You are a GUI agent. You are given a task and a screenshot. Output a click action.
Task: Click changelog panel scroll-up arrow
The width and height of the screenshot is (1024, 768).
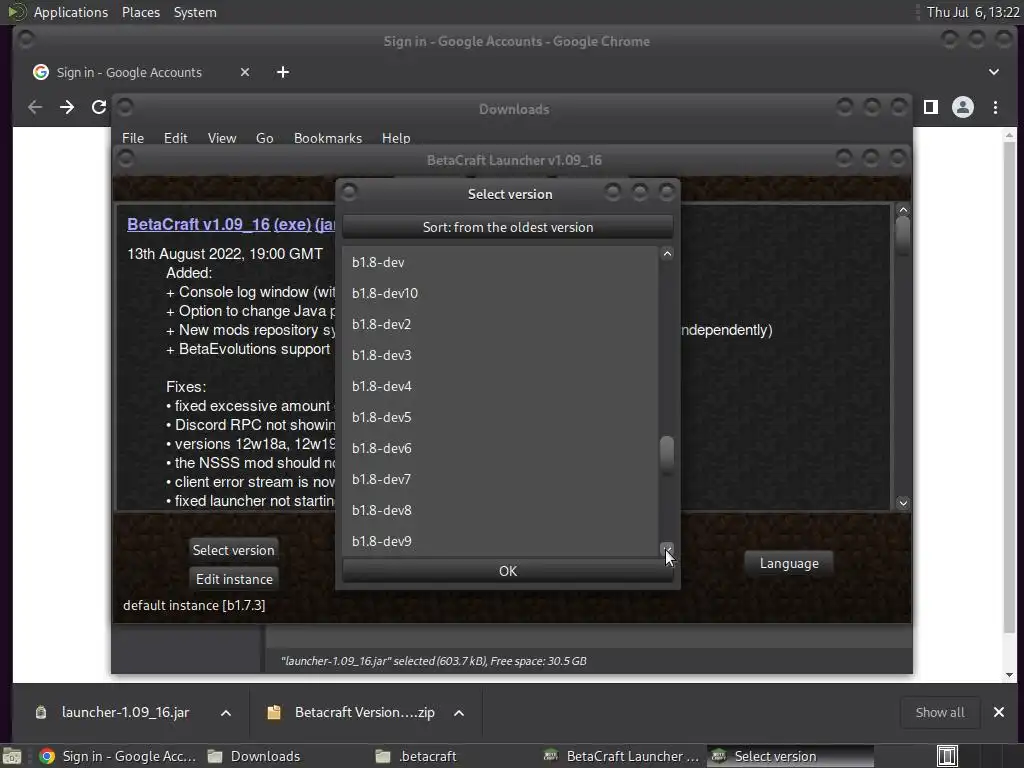pos(903,210)
